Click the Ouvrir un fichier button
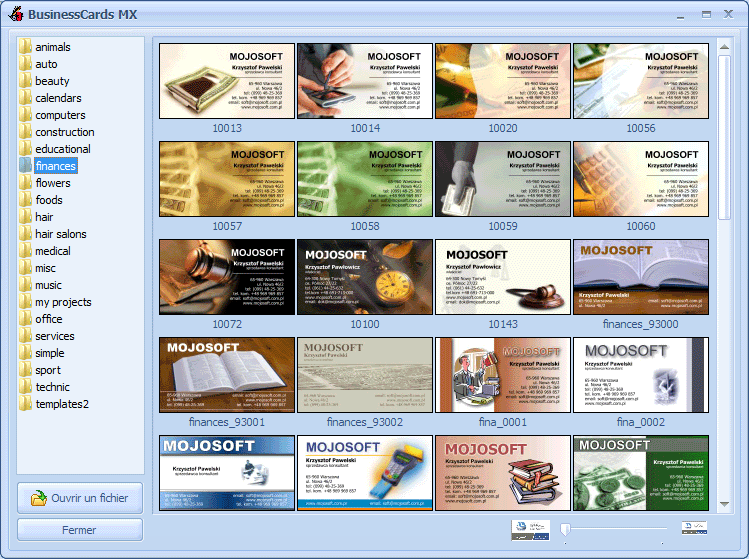Viewport: 749px width, 559px height. coord(80,498)
